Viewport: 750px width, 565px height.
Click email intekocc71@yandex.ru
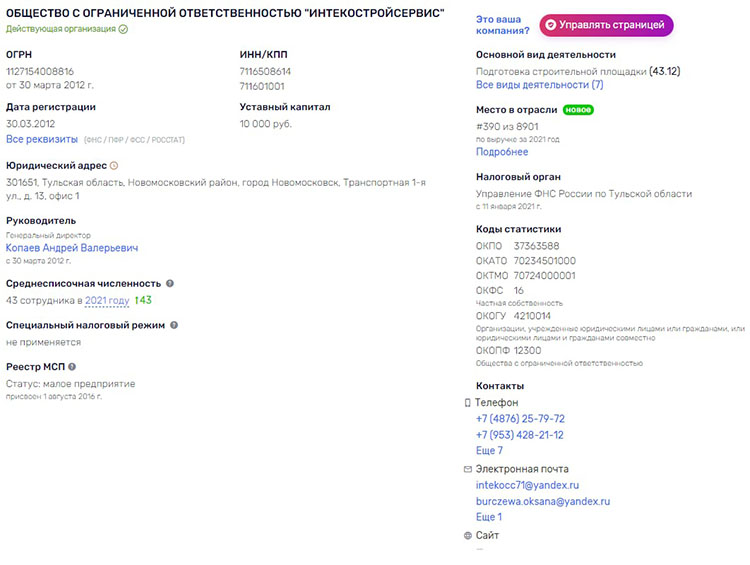pyautogui.click(x=527, y=485)
